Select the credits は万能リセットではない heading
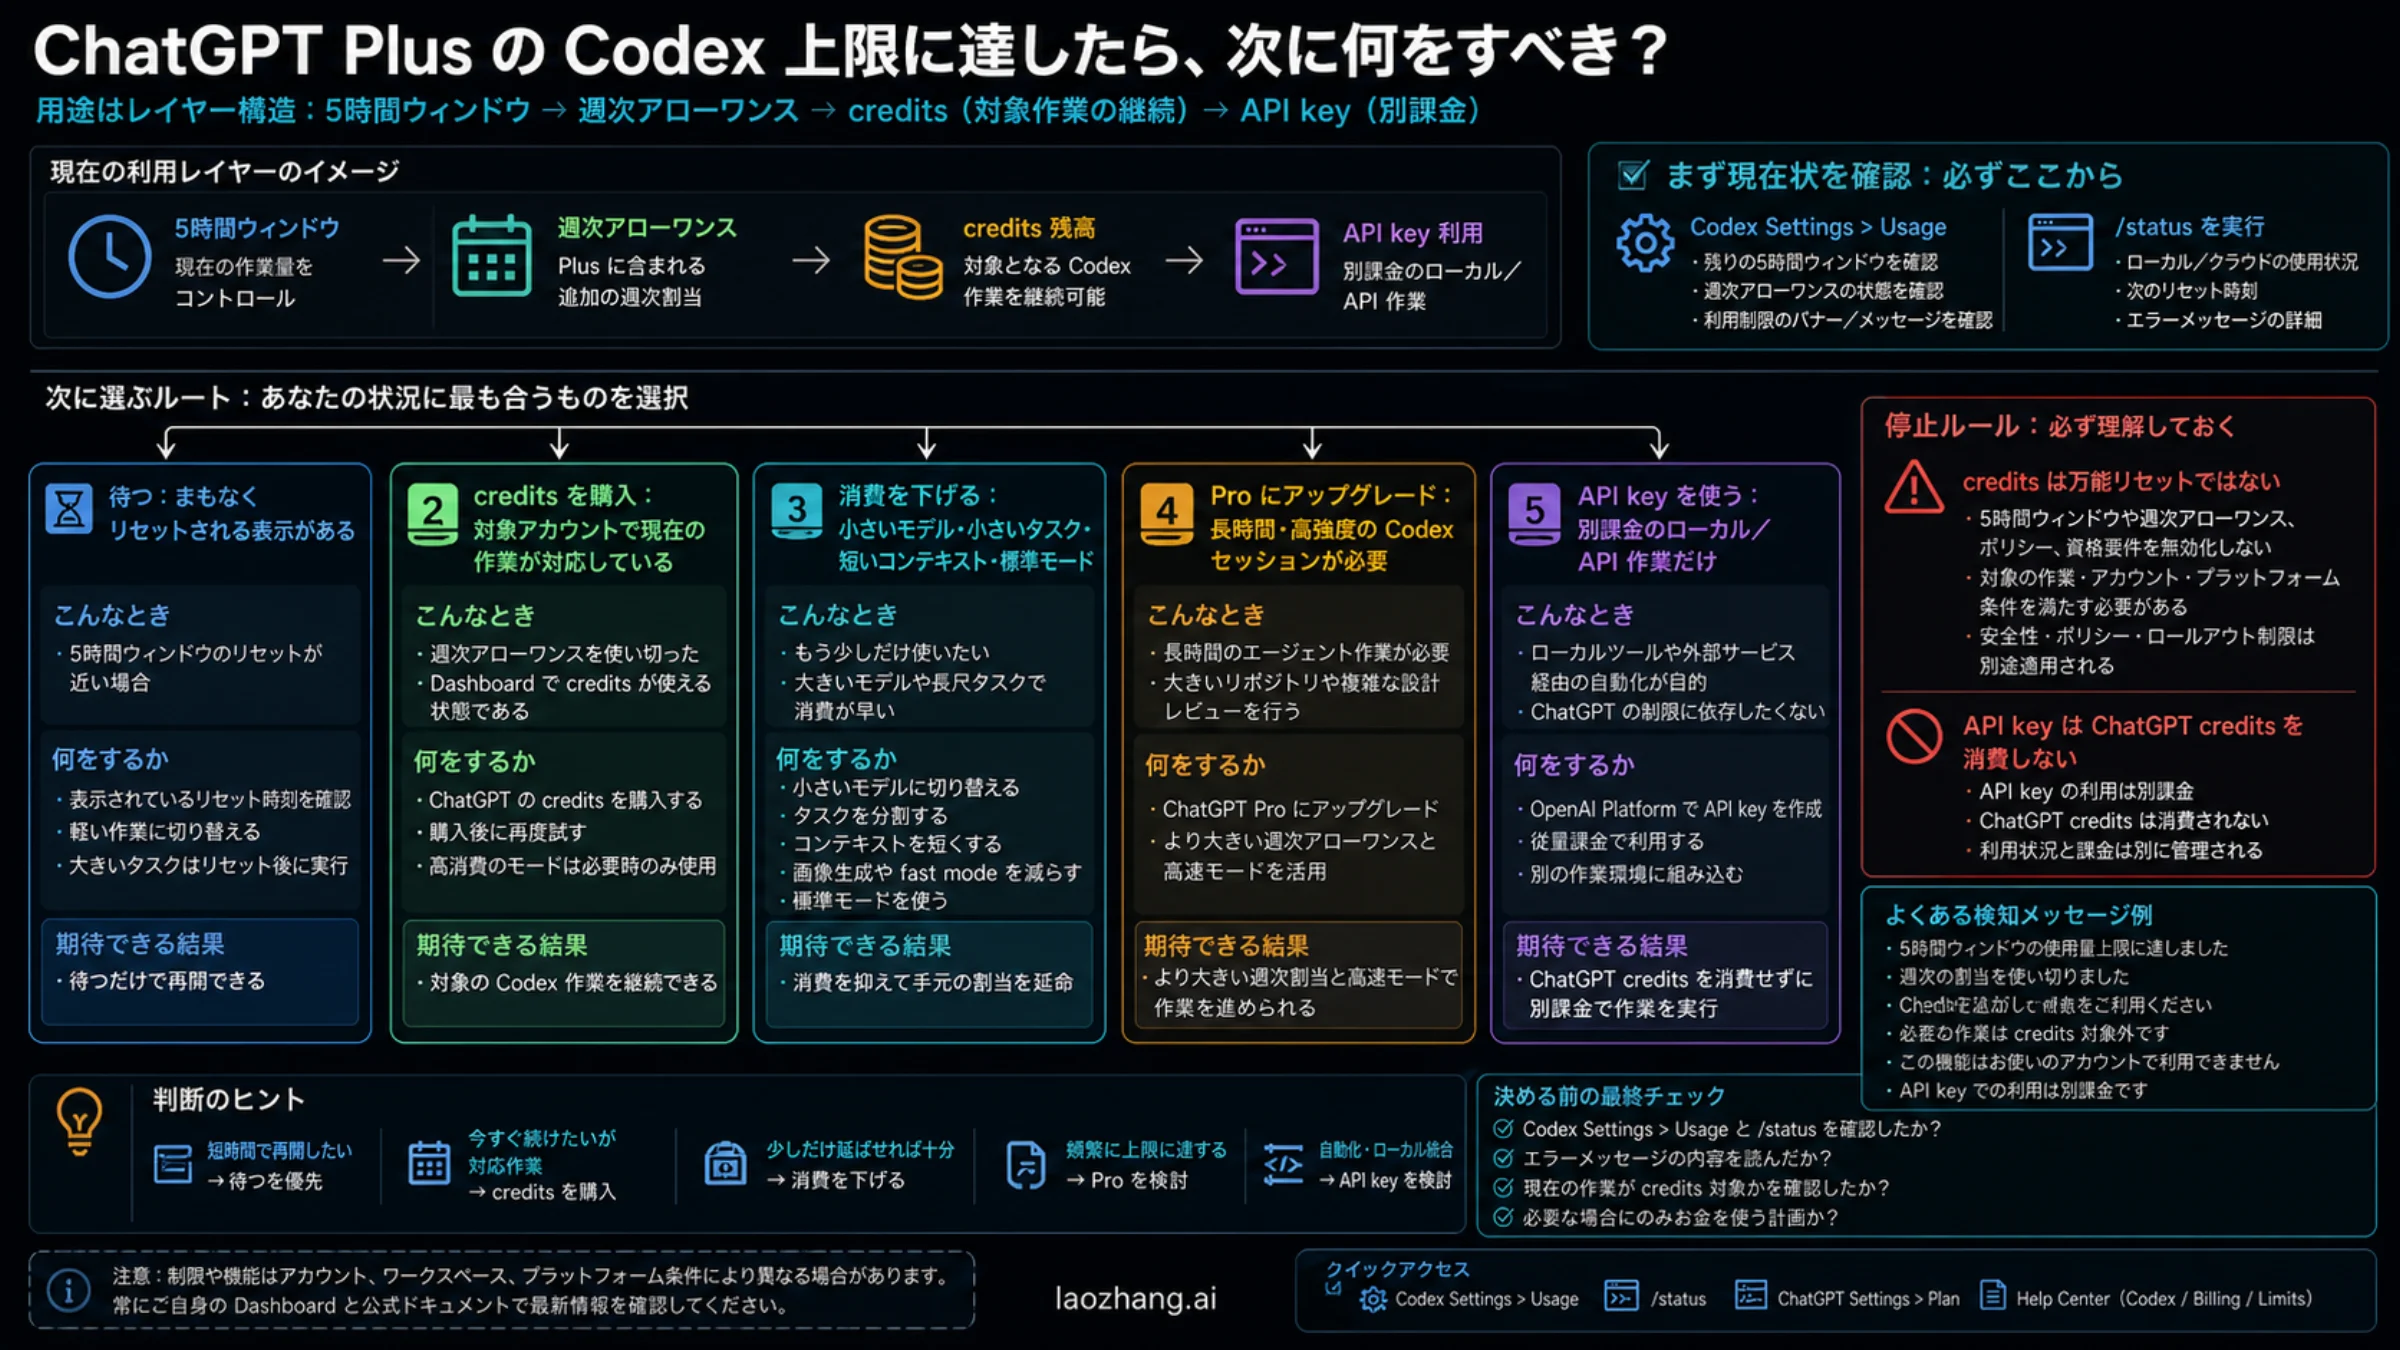 tap(2121, 481)
